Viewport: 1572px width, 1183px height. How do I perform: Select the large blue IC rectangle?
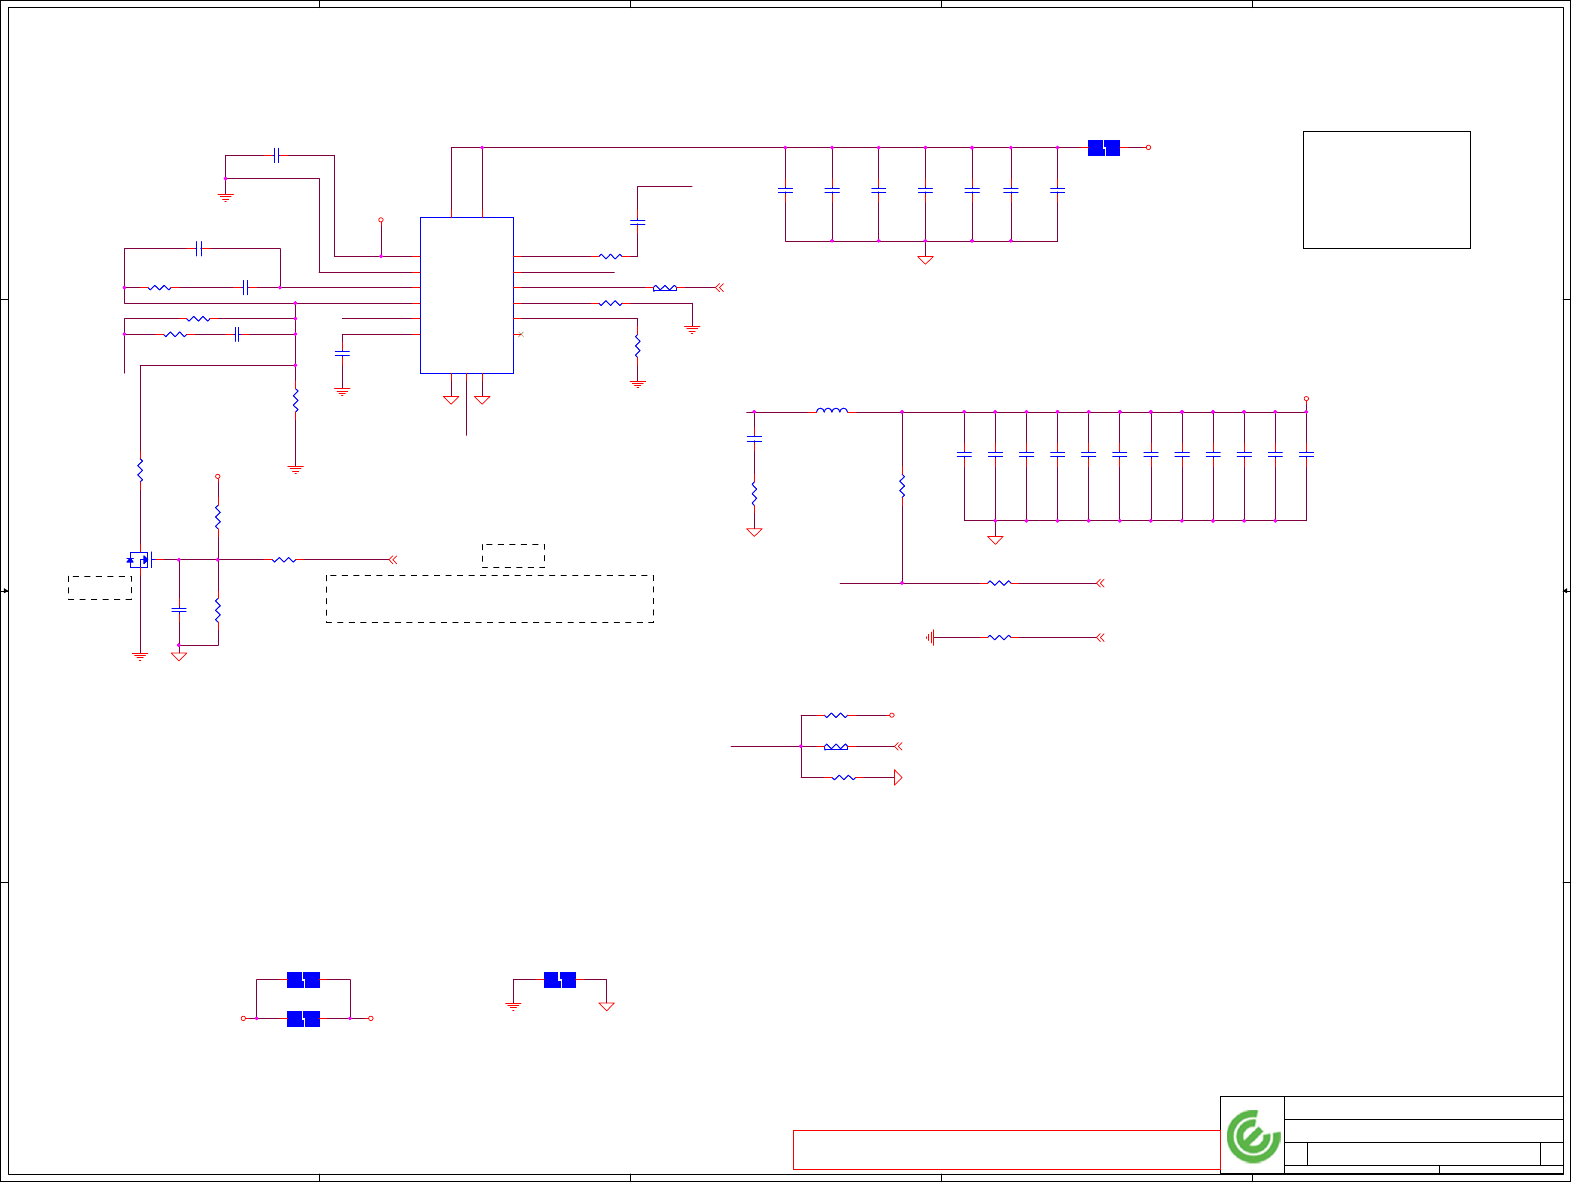467,295
